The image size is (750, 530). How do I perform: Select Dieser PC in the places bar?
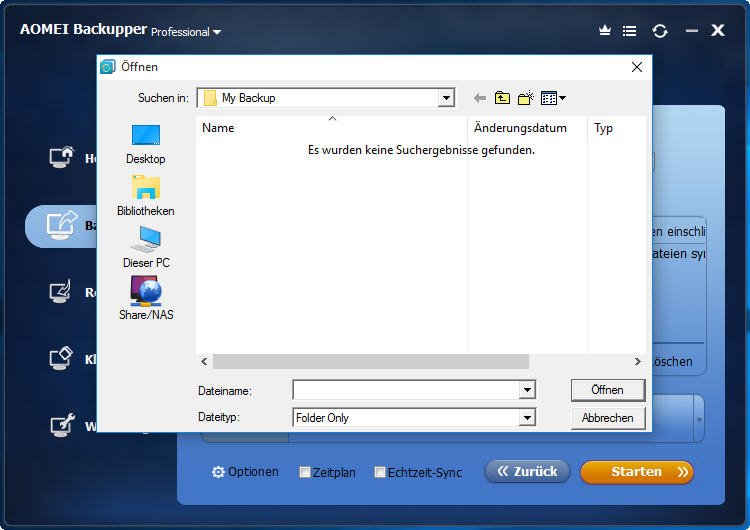(x=145, y=248)
